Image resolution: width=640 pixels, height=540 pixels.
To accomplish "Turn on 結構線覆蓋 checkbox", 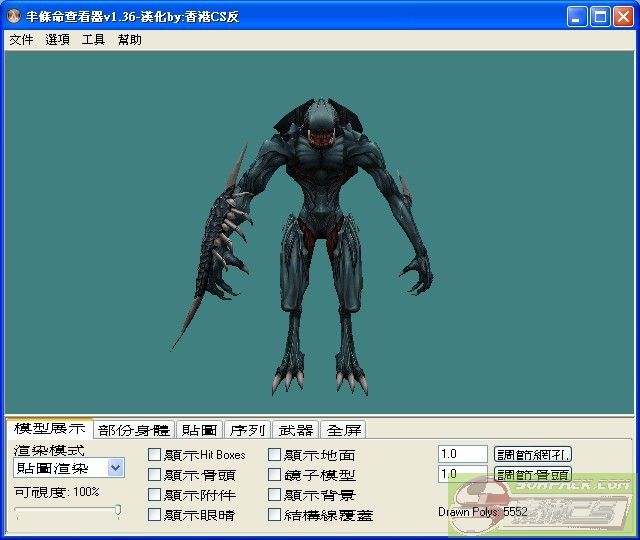I will [x=275, y=515].
